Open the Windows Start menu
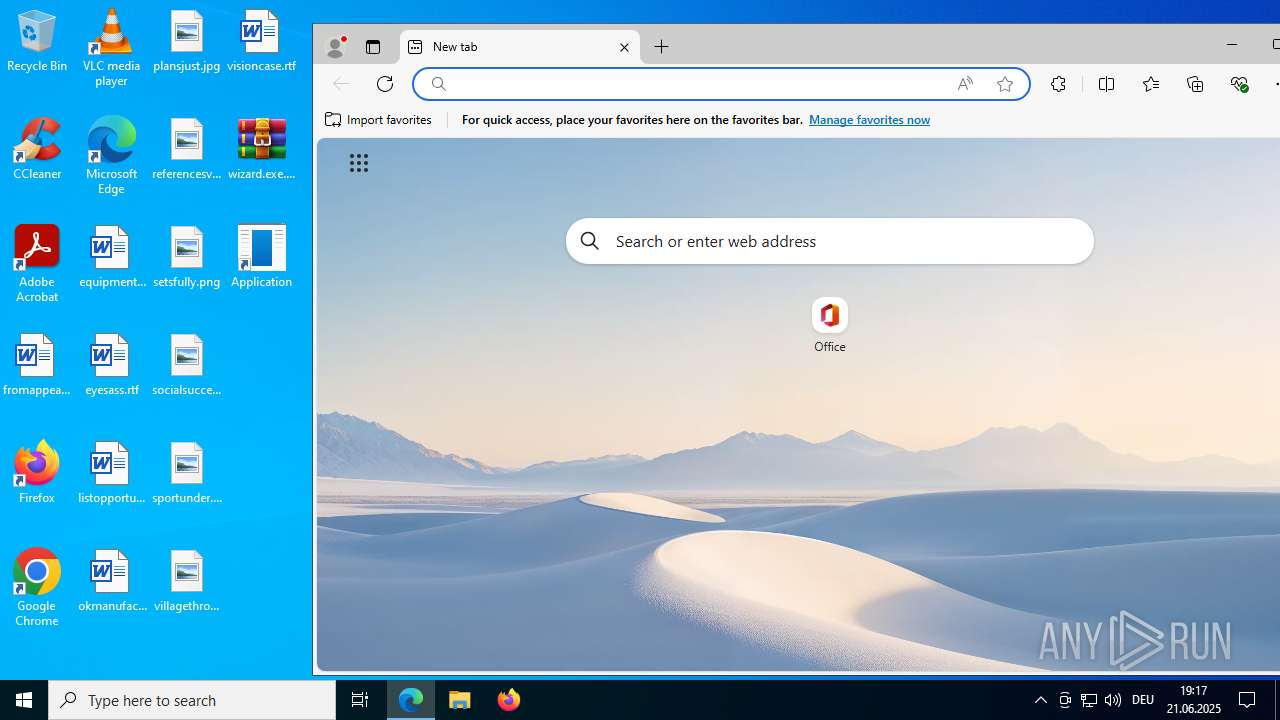 click(x=24, y=700)
